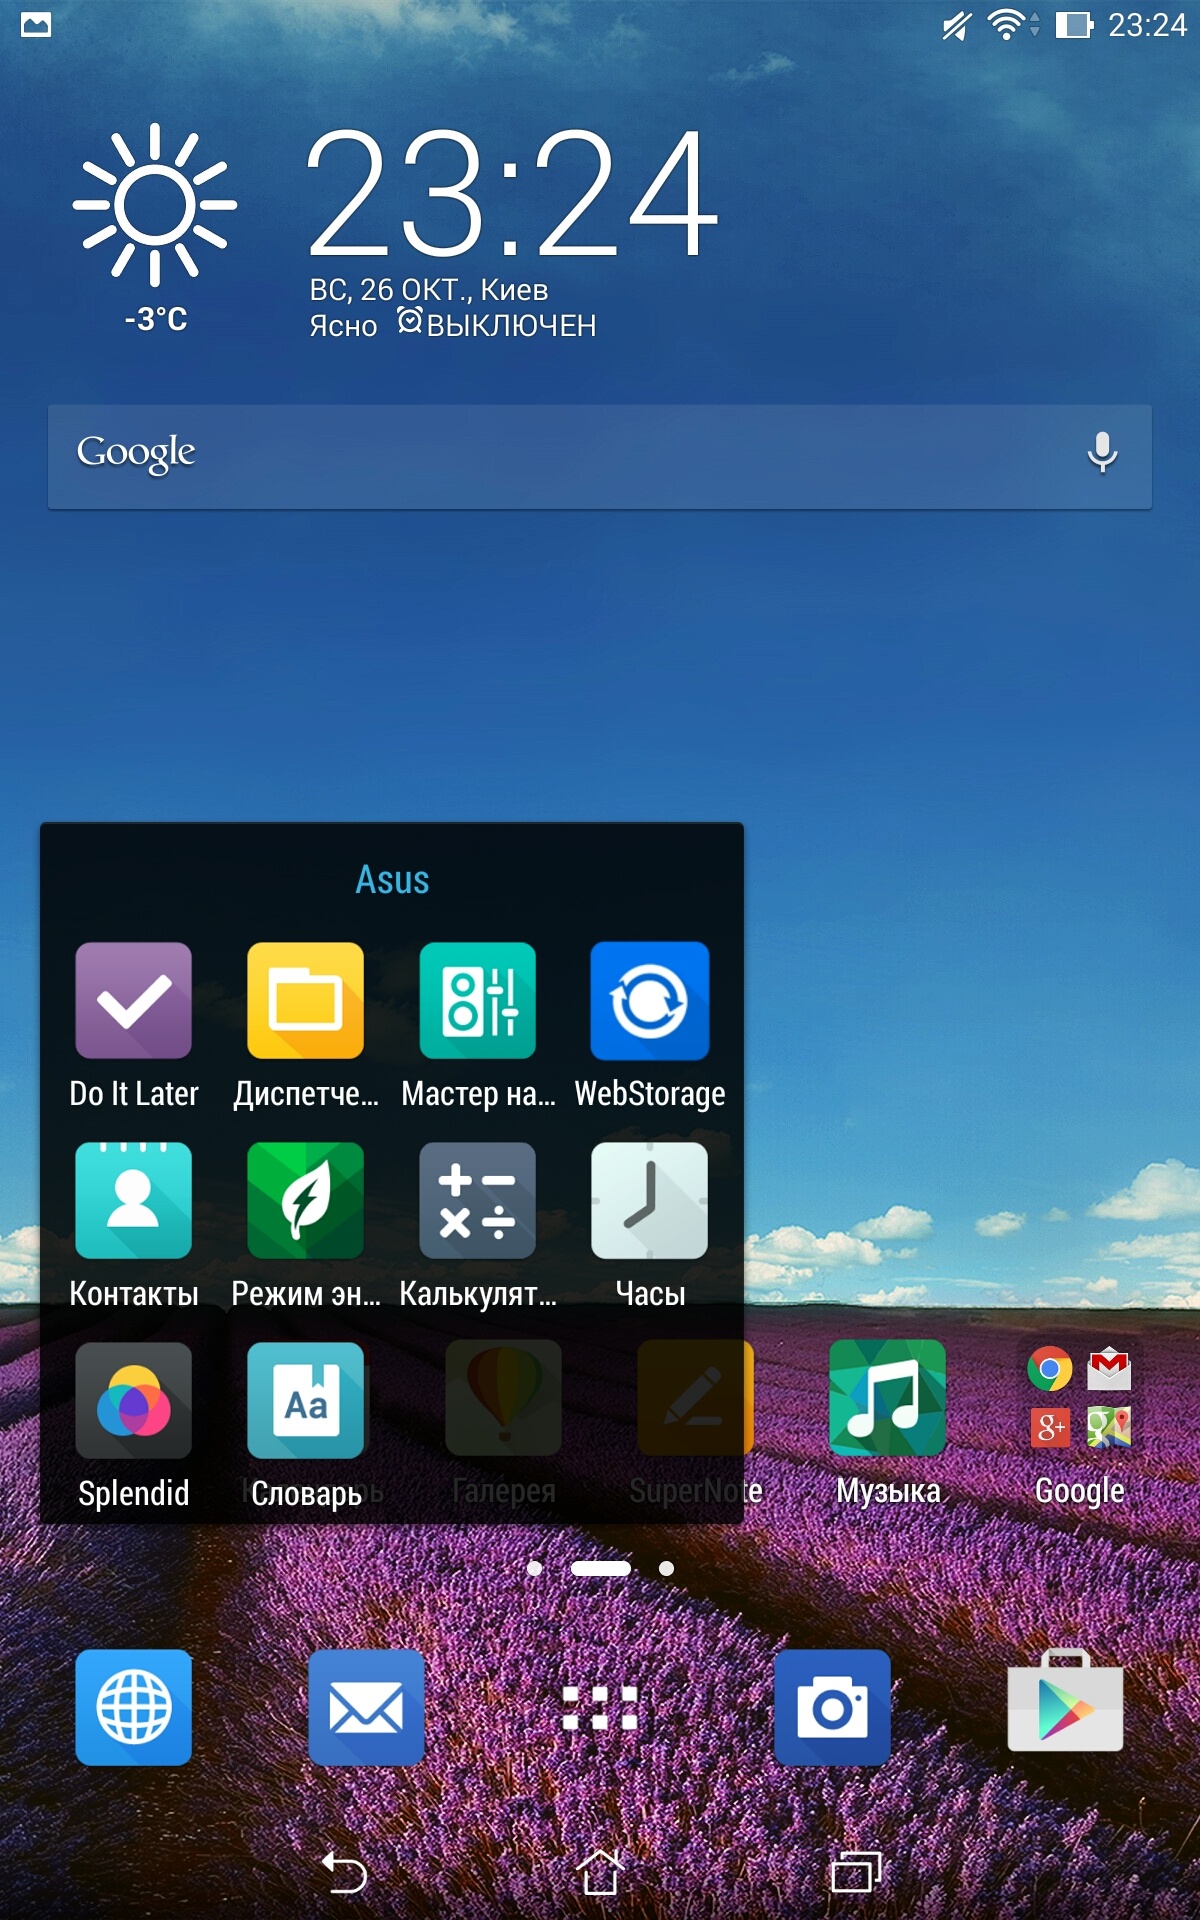Expand the Google apps folder
Viewport: 1200px width, 1920px height.
(1079, 1399)
